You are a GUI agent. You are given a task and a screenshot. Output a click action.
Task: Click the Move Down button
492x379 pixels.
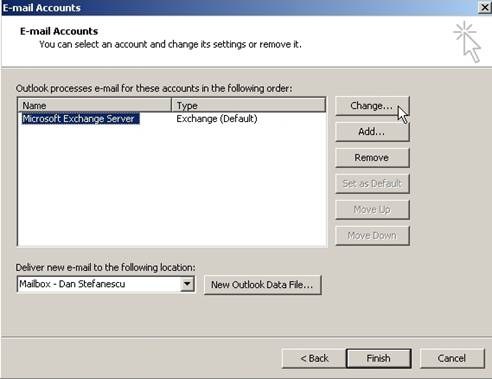[372, 236]
